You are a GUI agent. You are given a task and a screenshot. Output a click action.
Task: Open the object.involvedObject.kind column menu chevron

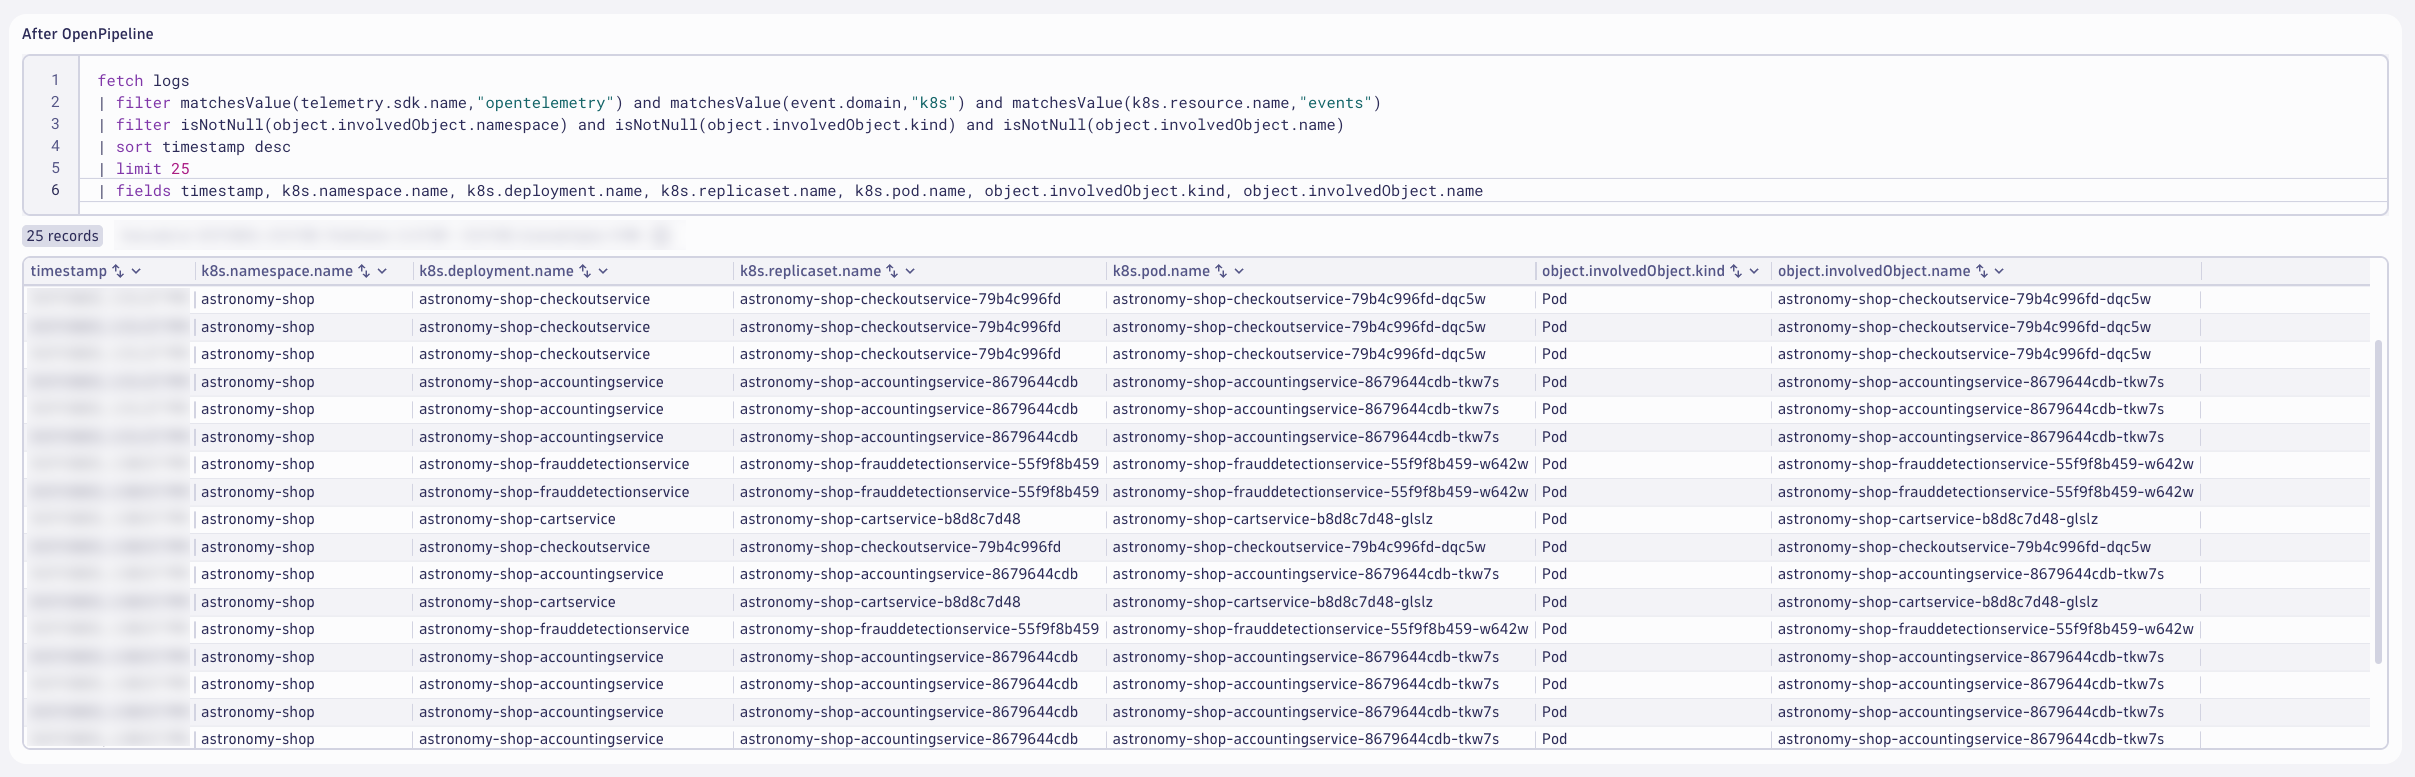1754,271
